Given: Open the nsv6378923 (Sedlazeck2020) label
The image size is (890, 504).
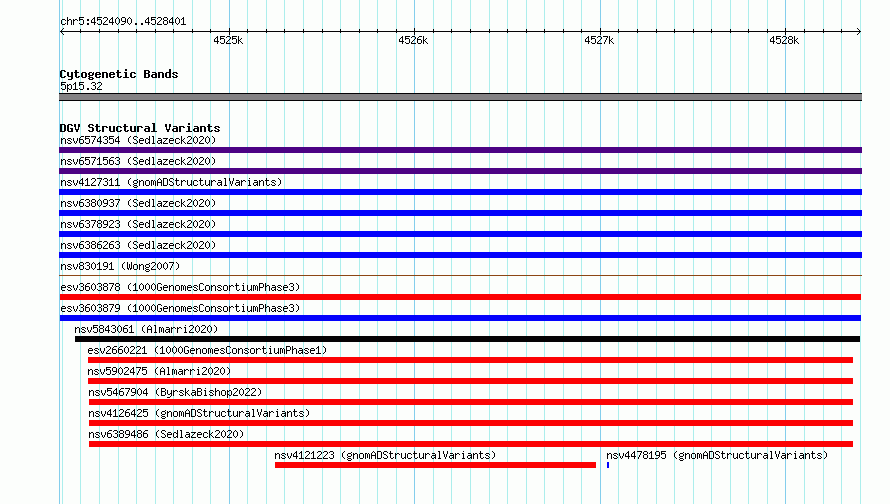Looking at the screenshot, I should tap(138, 224).
